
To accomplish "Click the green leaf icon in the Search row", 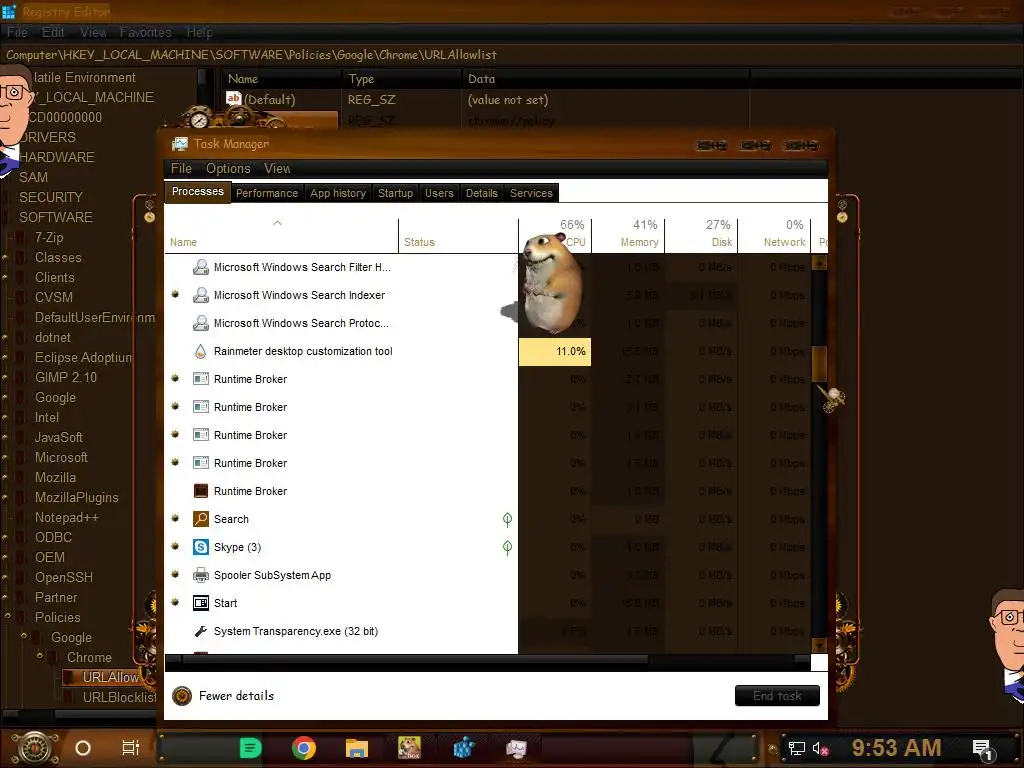I will (507, 520).
